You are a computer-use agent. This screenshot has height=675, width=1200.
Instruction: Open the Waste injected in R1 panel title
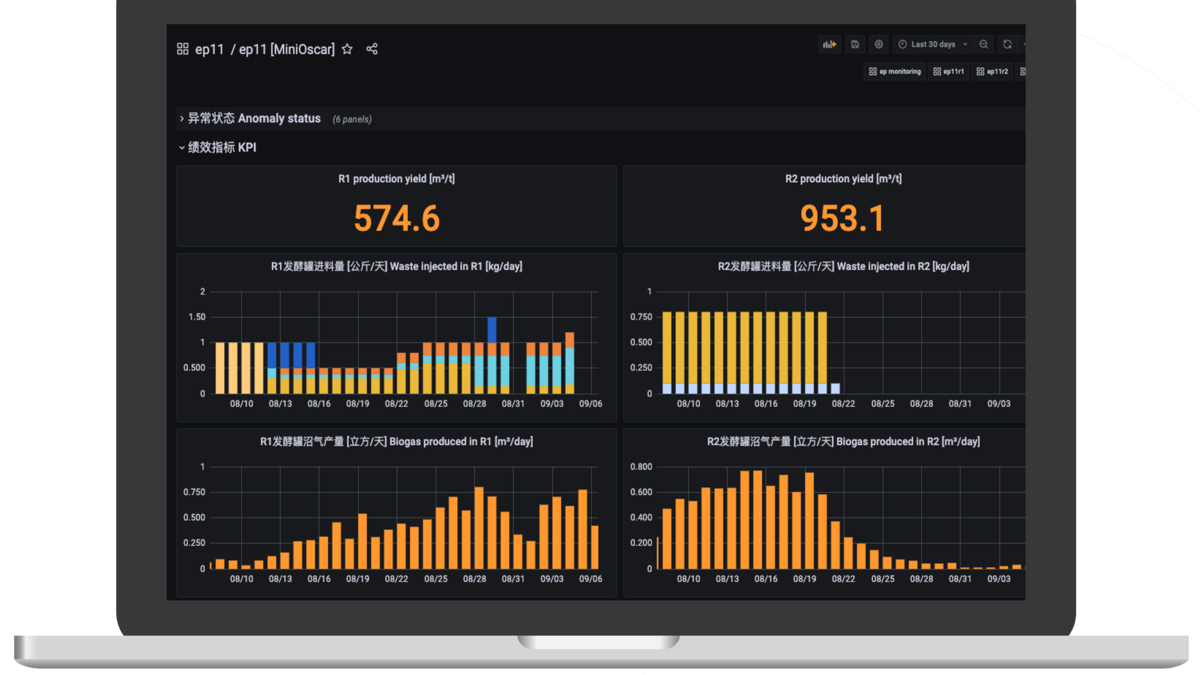[x=397, y=266]
